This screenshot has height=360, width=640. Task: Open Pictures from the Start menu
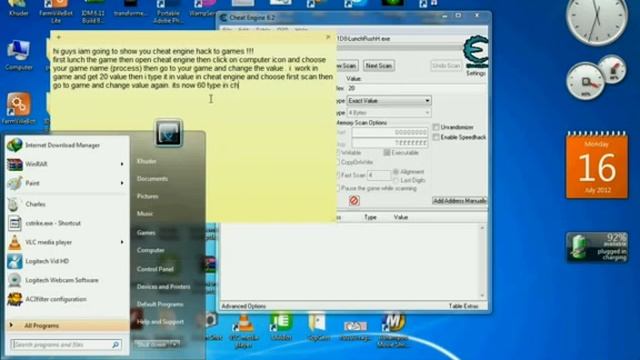pyautogui.click(x=147, y=196)
